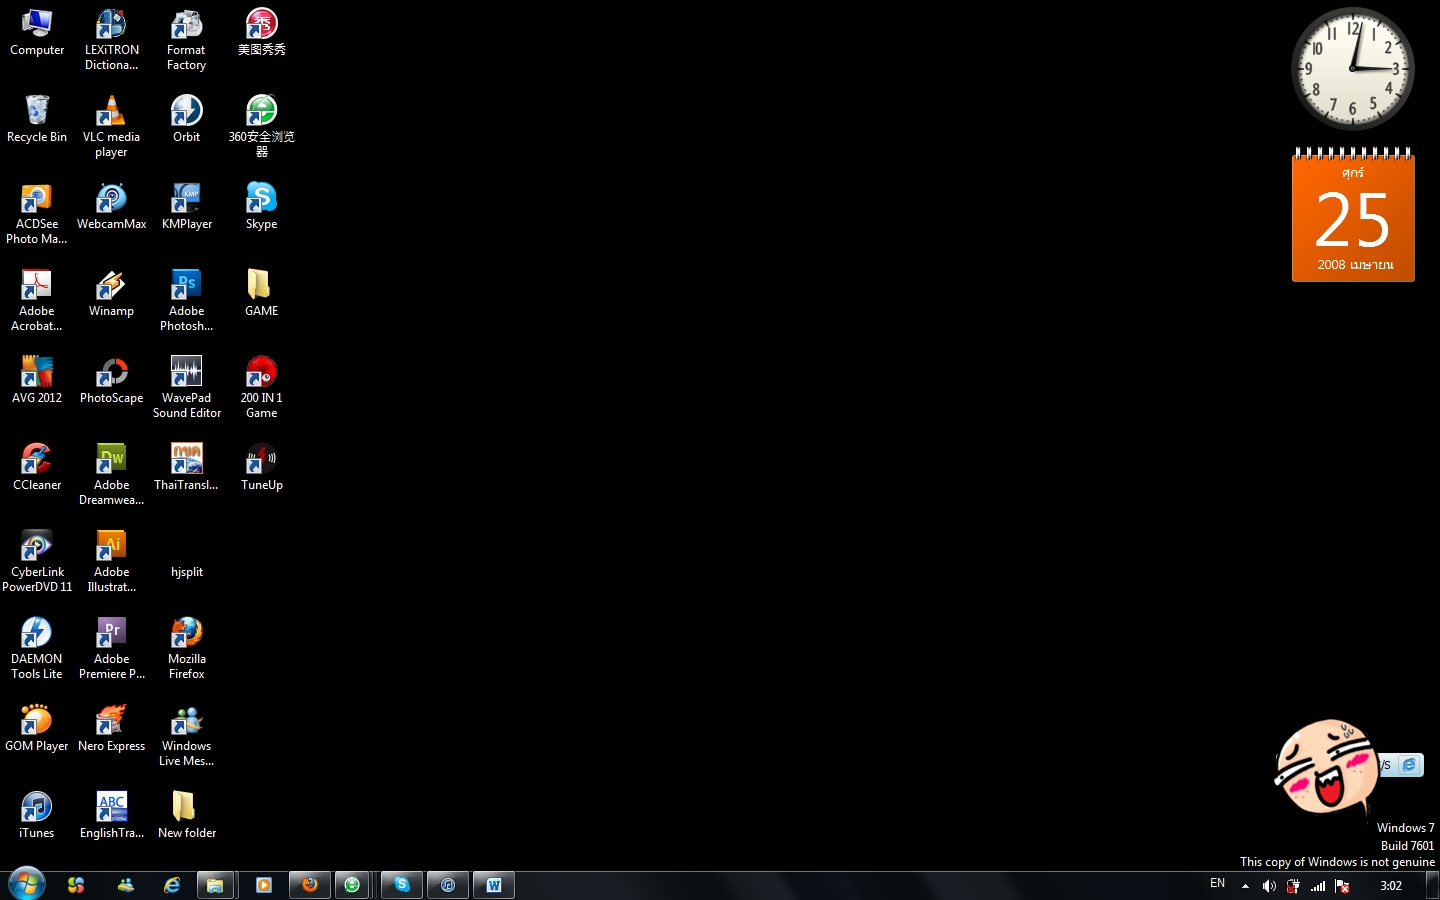Image resolution: width=1440 pixels, height=900 pixels.
Task: Open Windows Explorer from the taskbar
Action: [215, 885]
